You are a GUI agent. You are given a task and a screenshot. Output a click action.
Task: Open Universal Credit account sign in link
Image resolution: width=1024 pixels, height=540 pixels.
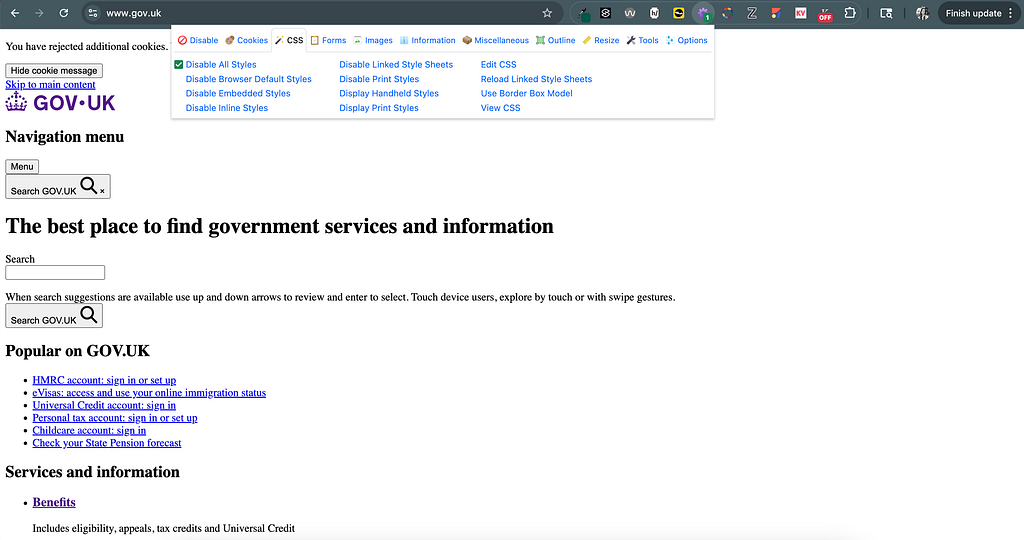tap(104, 405)
